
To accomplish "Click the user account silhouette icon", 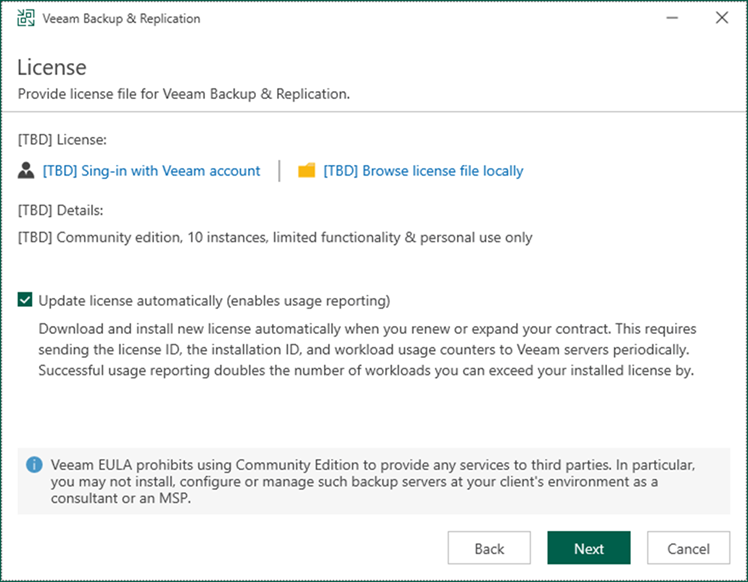I will point(26,170).
